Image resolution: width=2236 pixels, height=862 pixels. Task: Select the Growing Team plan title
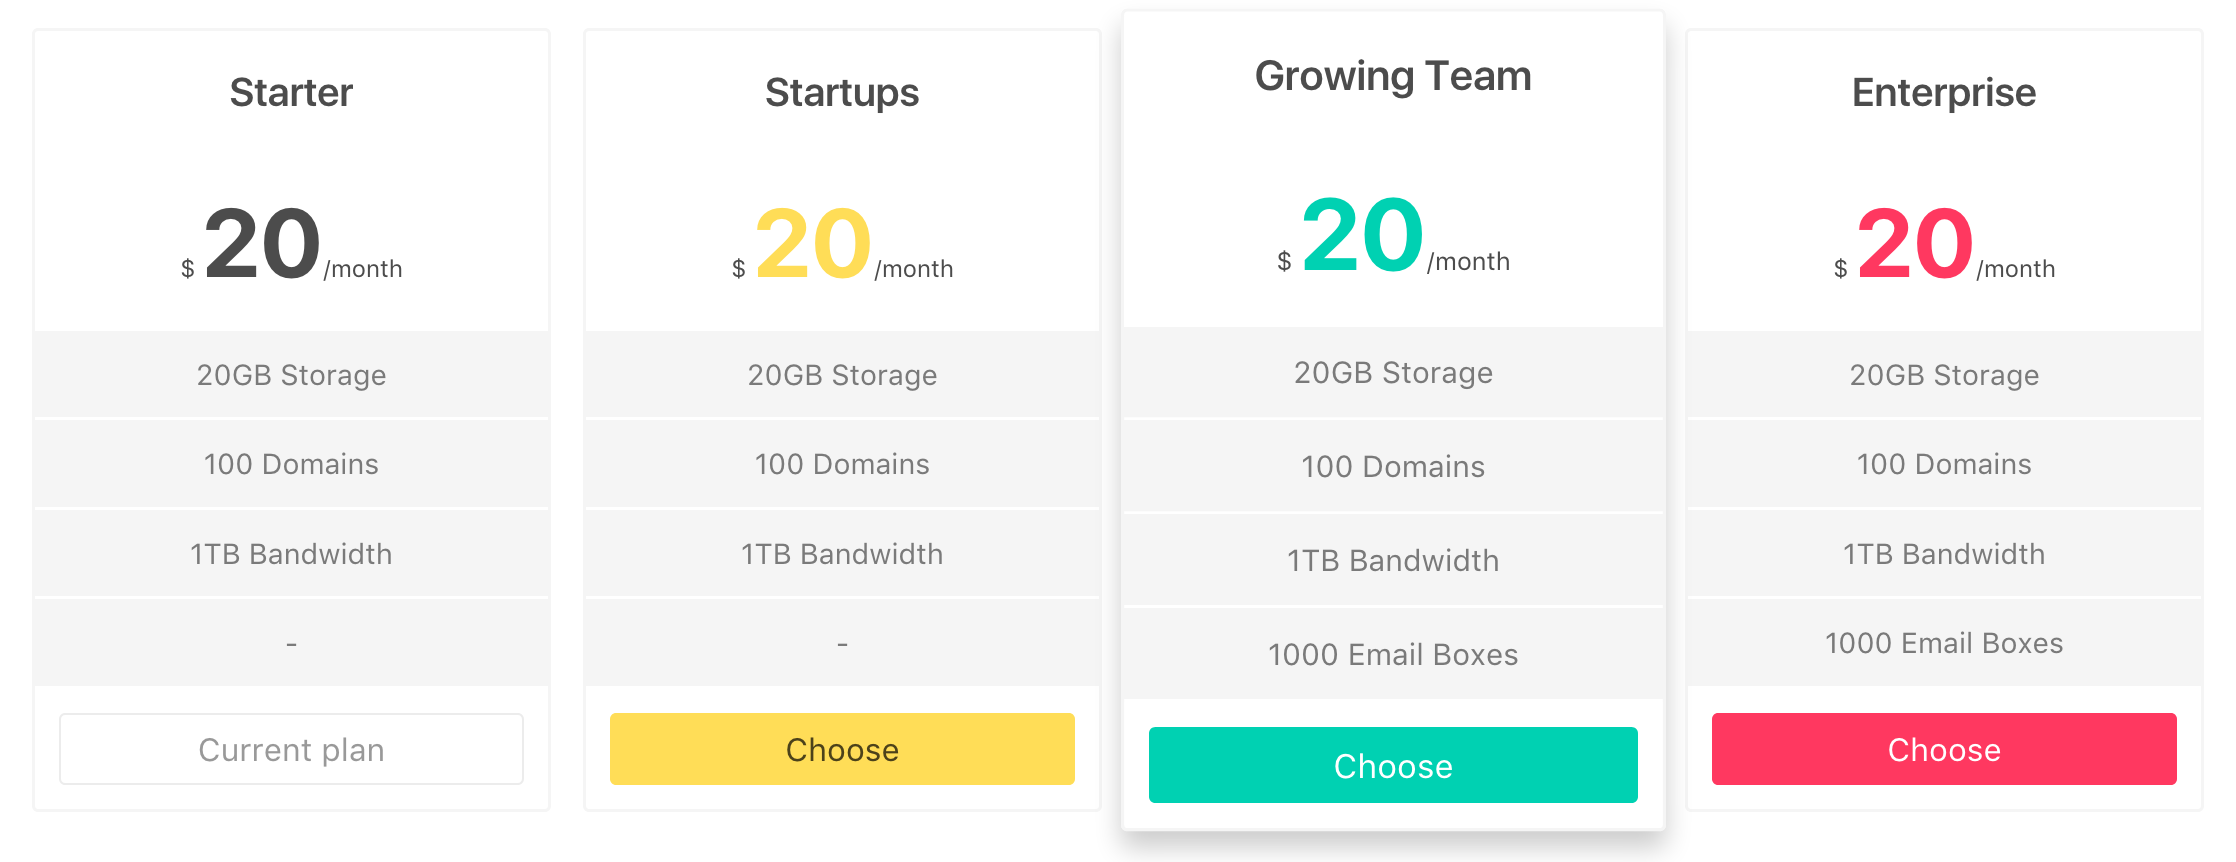[x=1393, y=75]
